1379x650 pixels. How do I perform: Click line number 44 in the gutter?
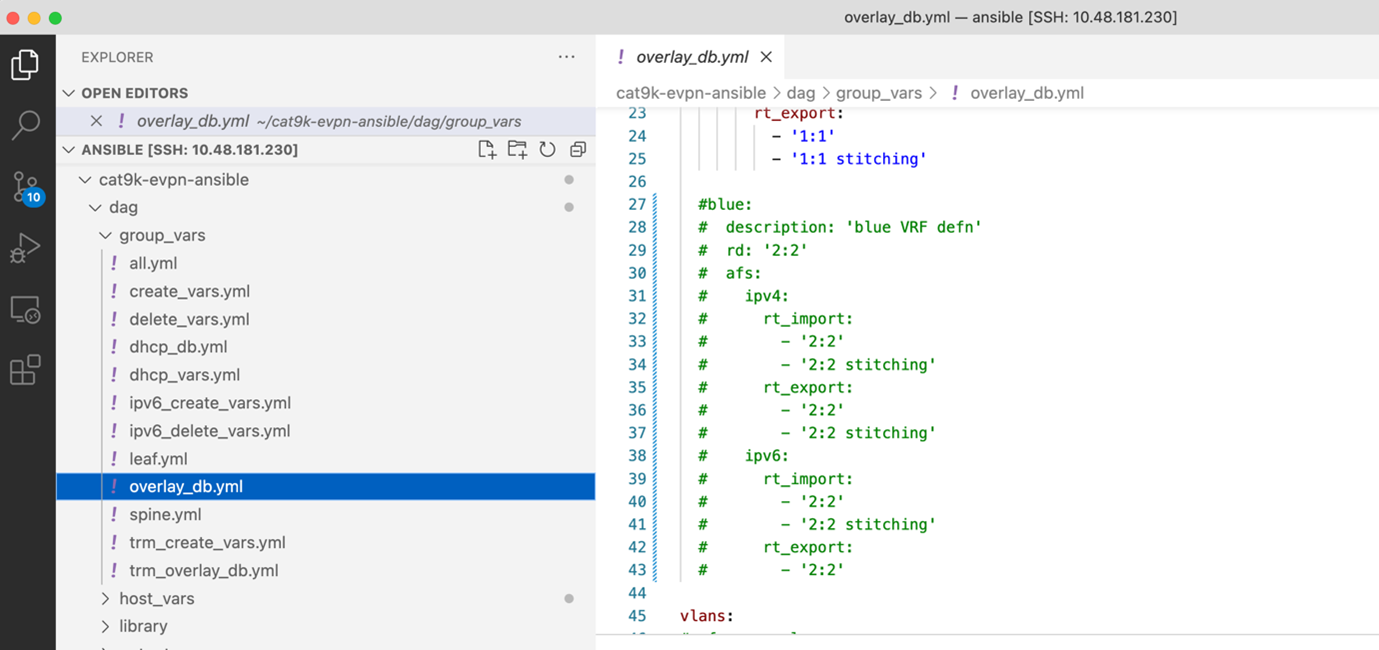point(637,593)
